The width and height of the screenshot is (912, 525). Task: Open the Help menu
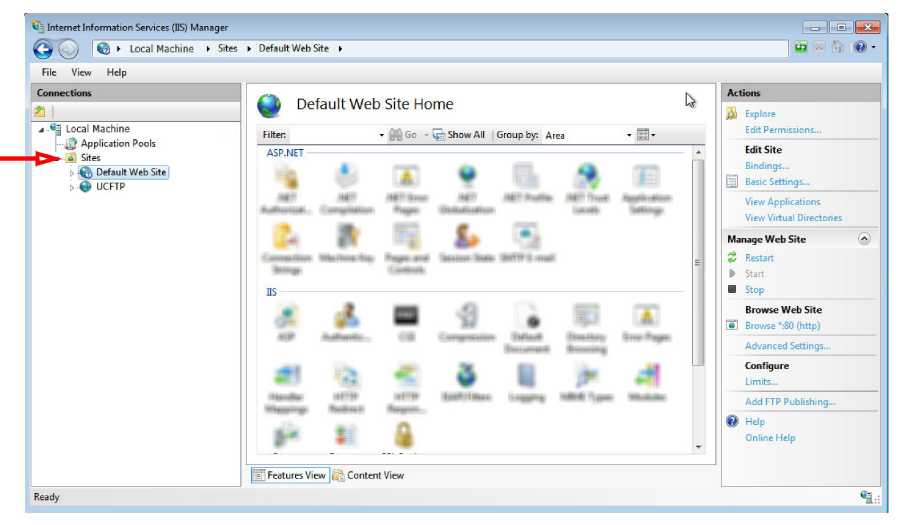(x=116, y=72)
